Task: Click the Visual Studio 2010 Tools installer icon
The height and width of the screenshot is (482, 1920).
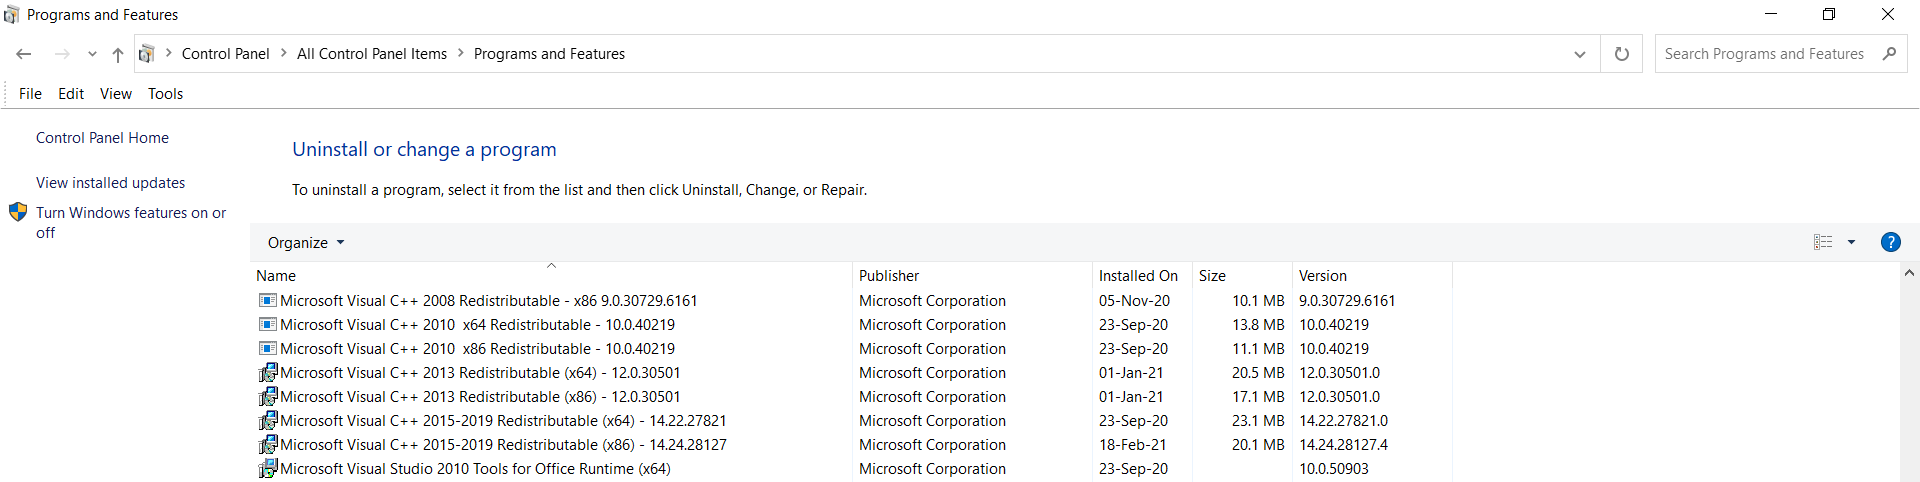Action: click(x=267, y=469)
